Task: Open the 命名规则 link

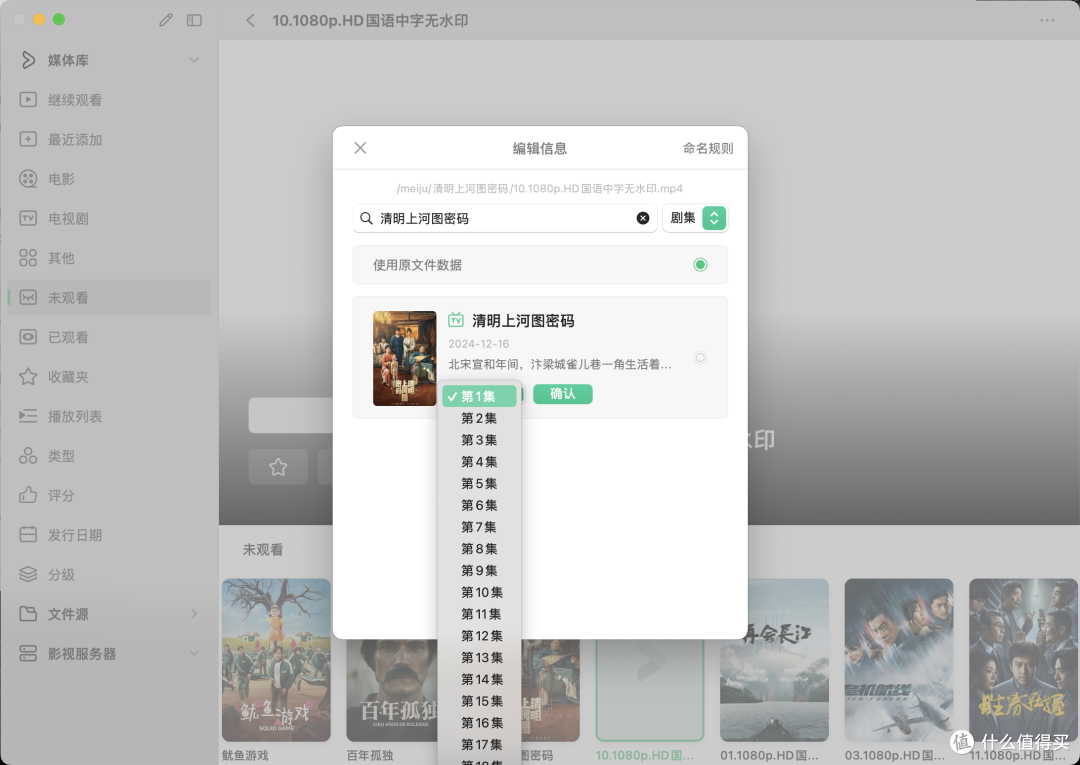Action: [x=707, y=148]
